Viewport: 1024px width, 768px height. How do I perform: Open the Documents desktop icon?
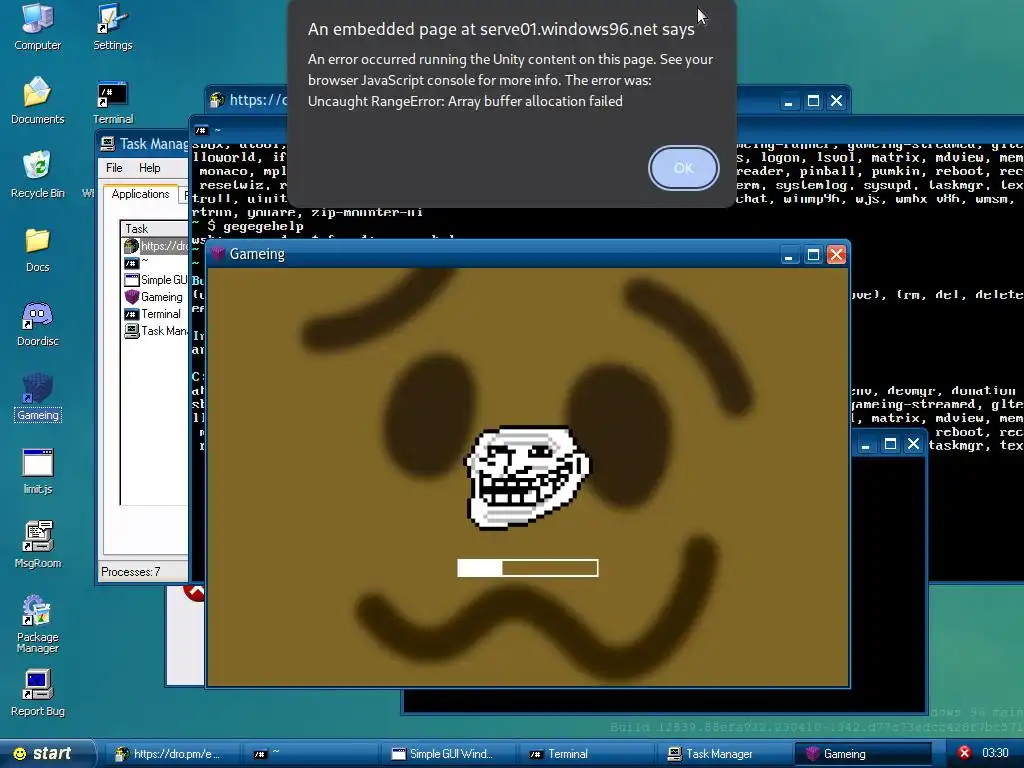[x=37, y=101]
